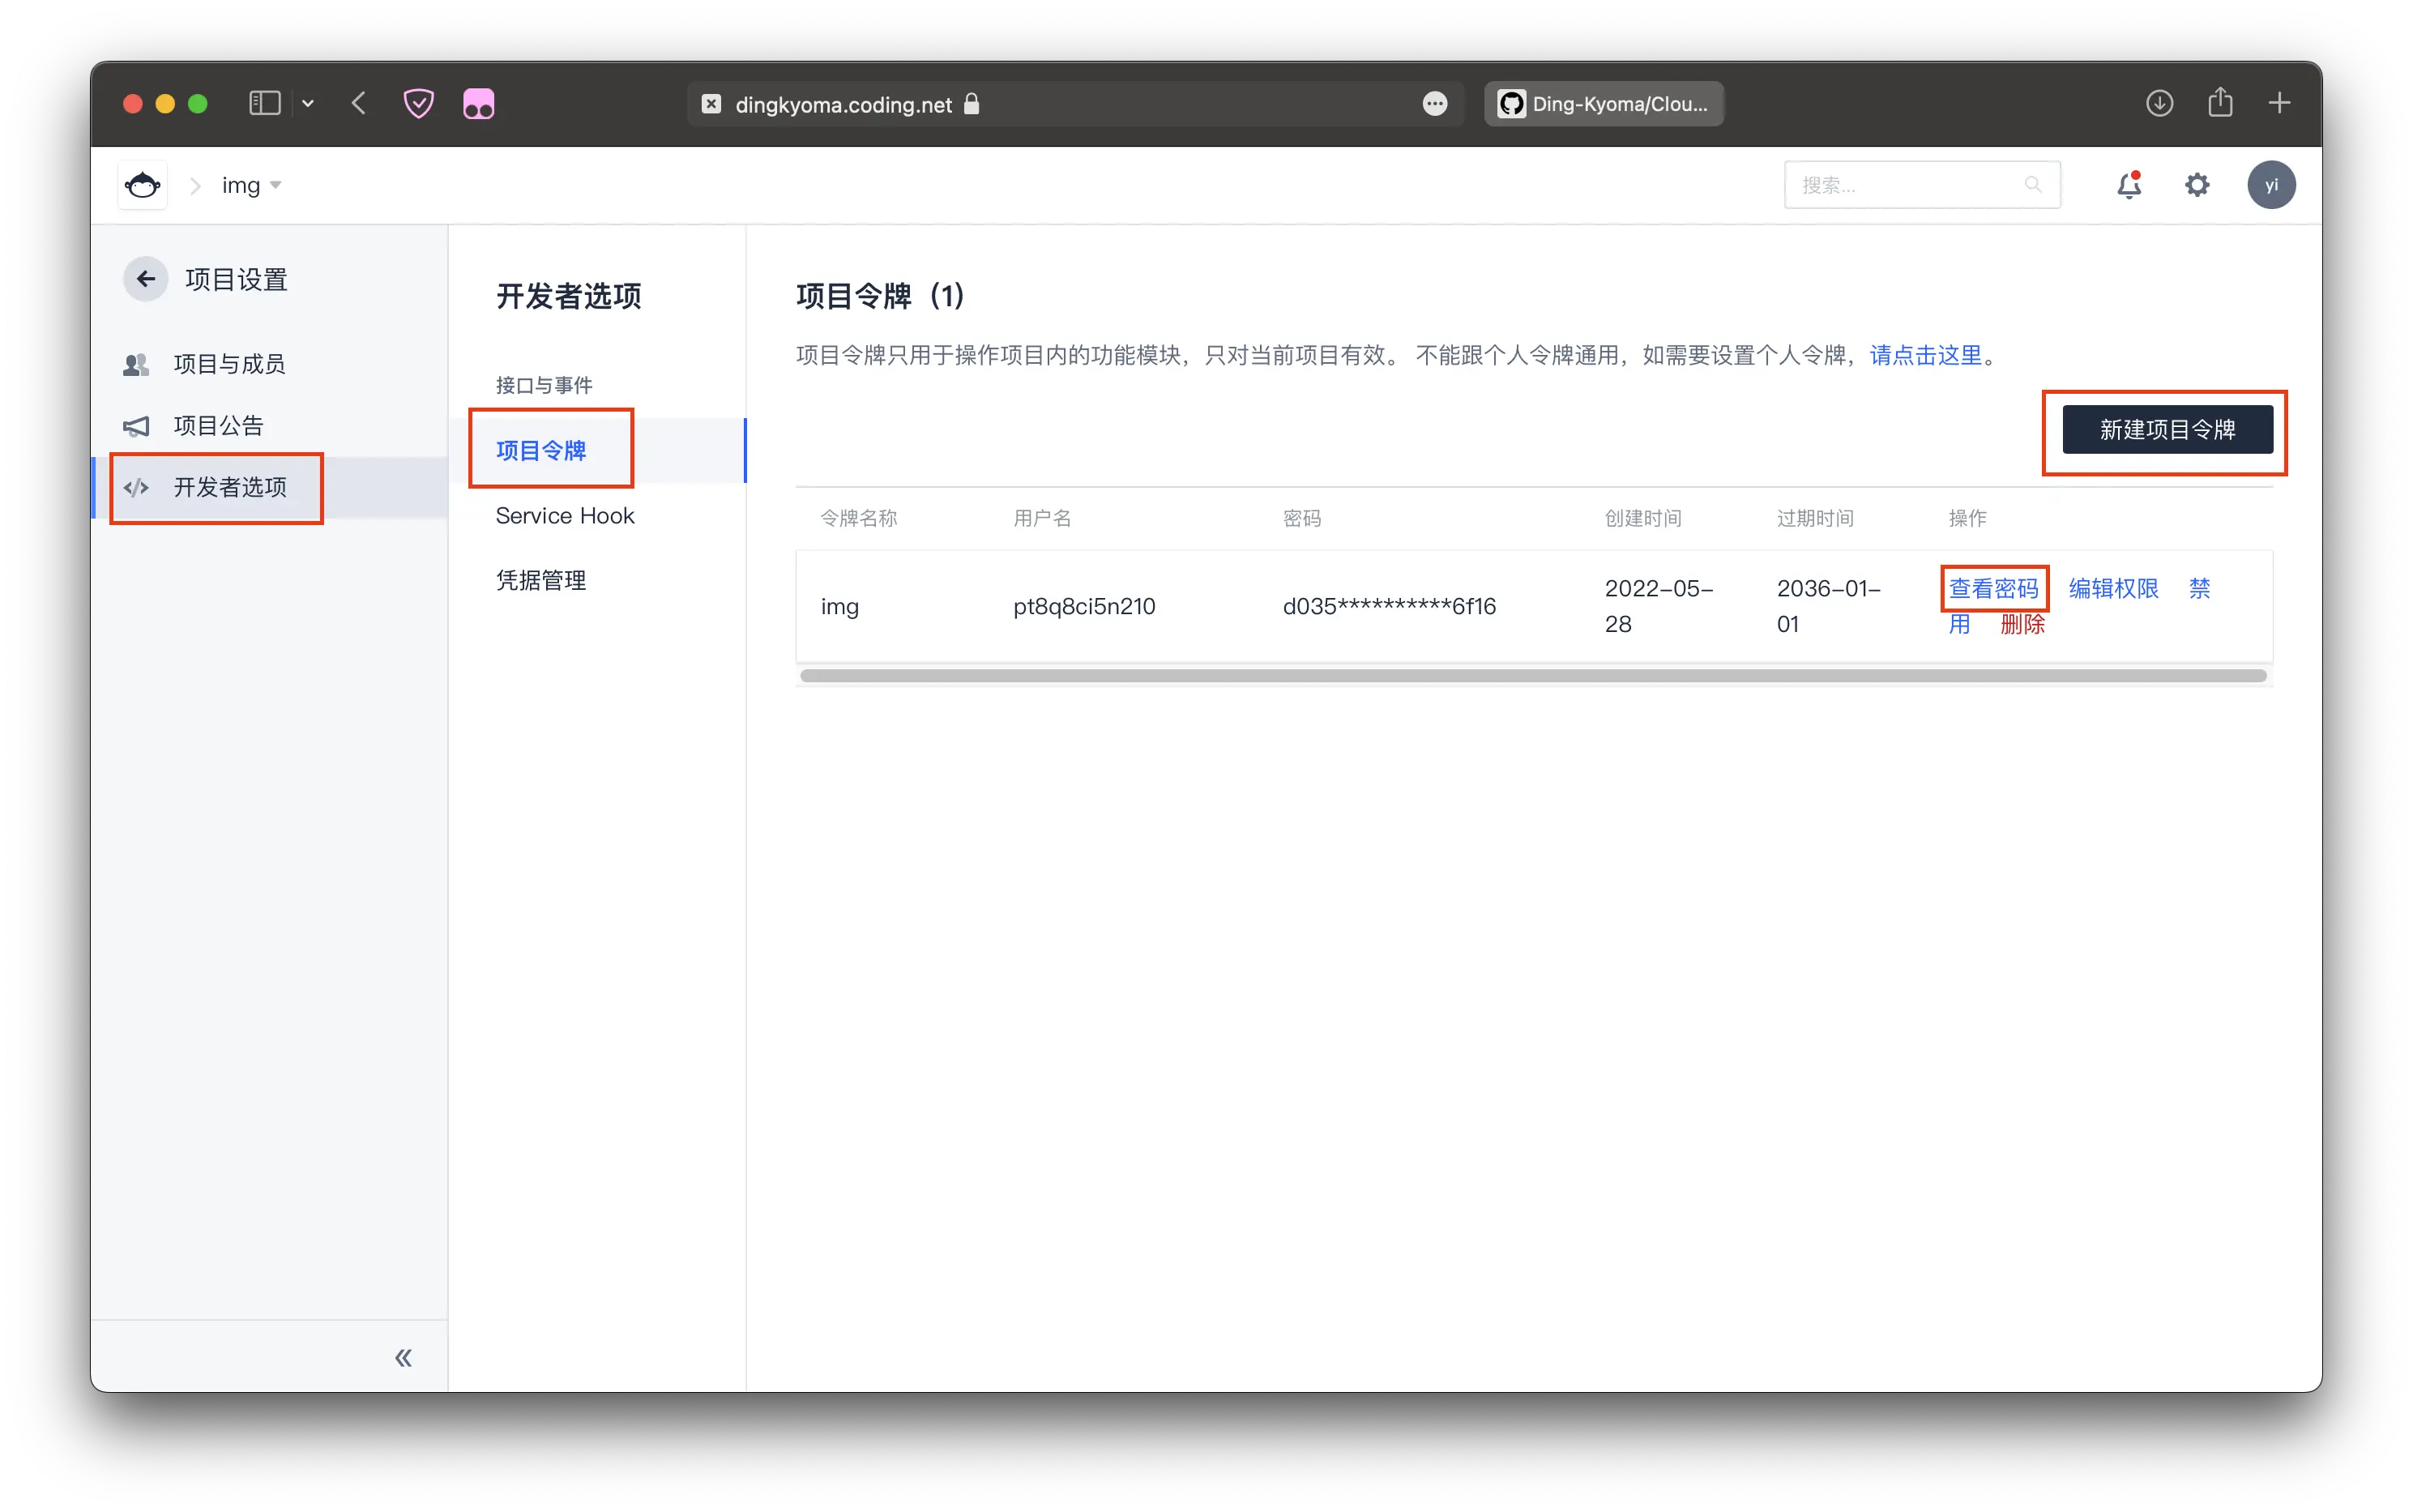Screen dimensions: 2413x1512
Task: Open the yi user avatar menu
Action: tap(2271, 185)
